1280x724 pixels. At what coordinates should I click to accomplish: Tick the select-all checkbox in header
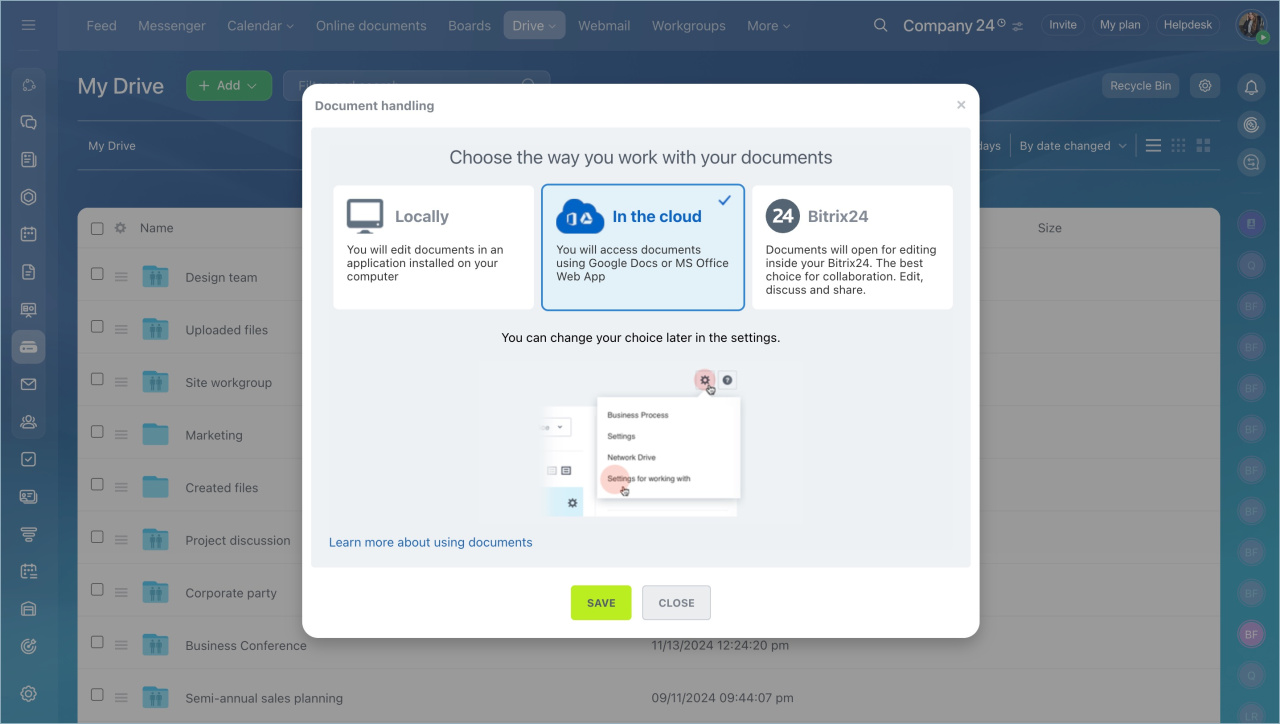97,228
